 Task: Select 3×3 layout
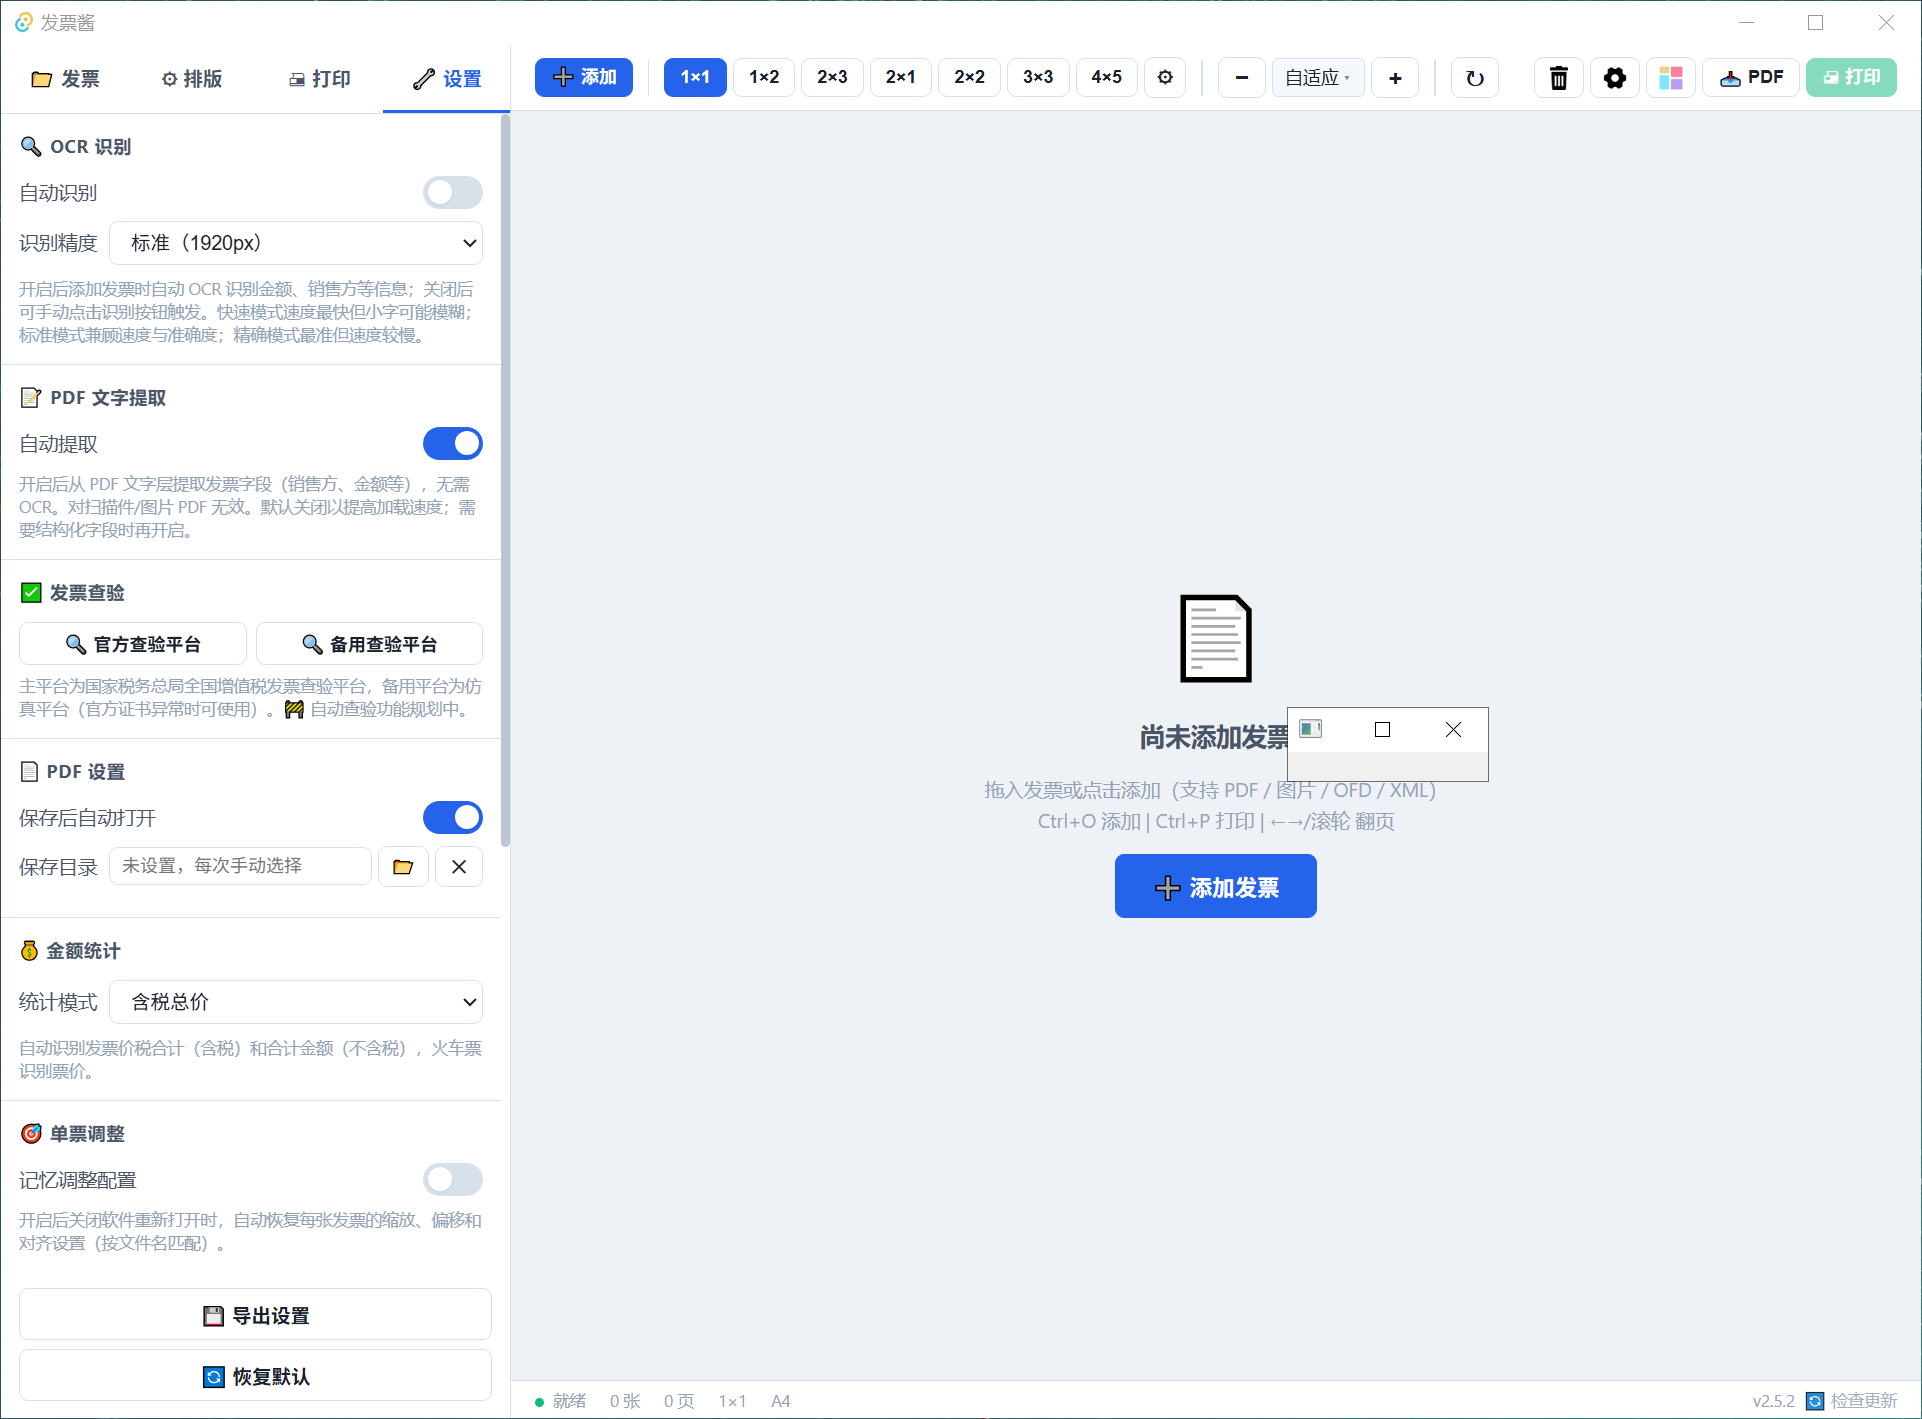click(x=1038, y=77)
